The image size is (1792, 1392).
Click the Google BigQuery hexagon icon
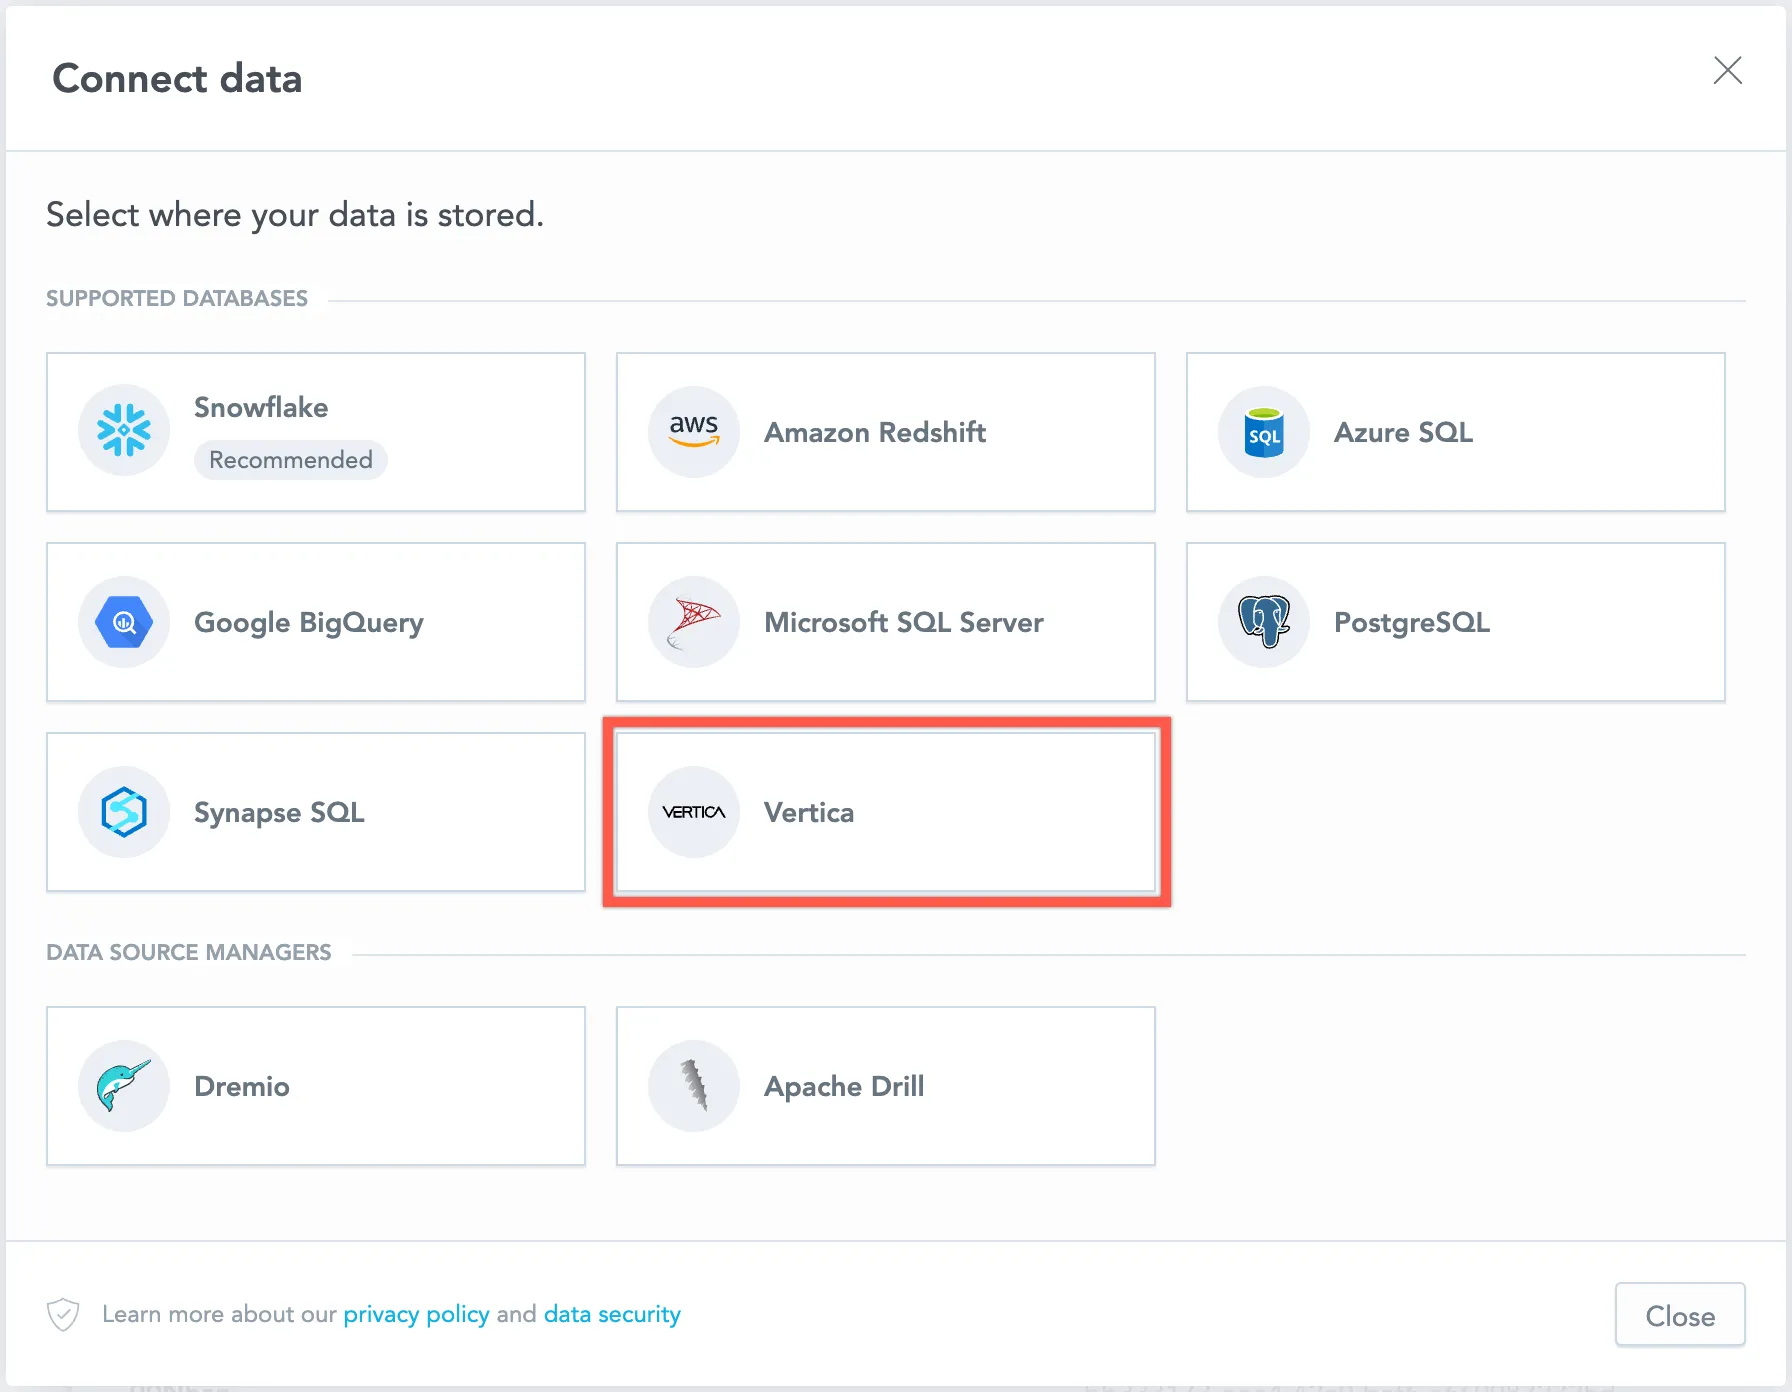124,621
